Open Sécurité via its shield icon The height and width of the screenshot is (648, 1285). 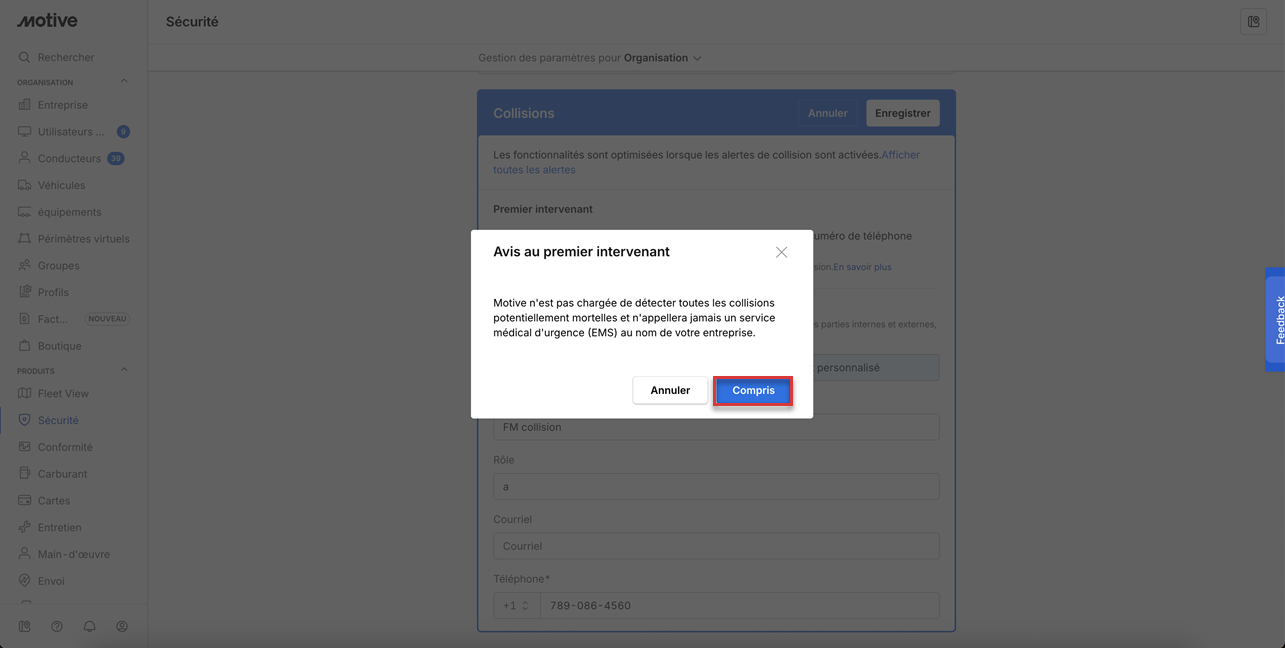click(25, 420)
